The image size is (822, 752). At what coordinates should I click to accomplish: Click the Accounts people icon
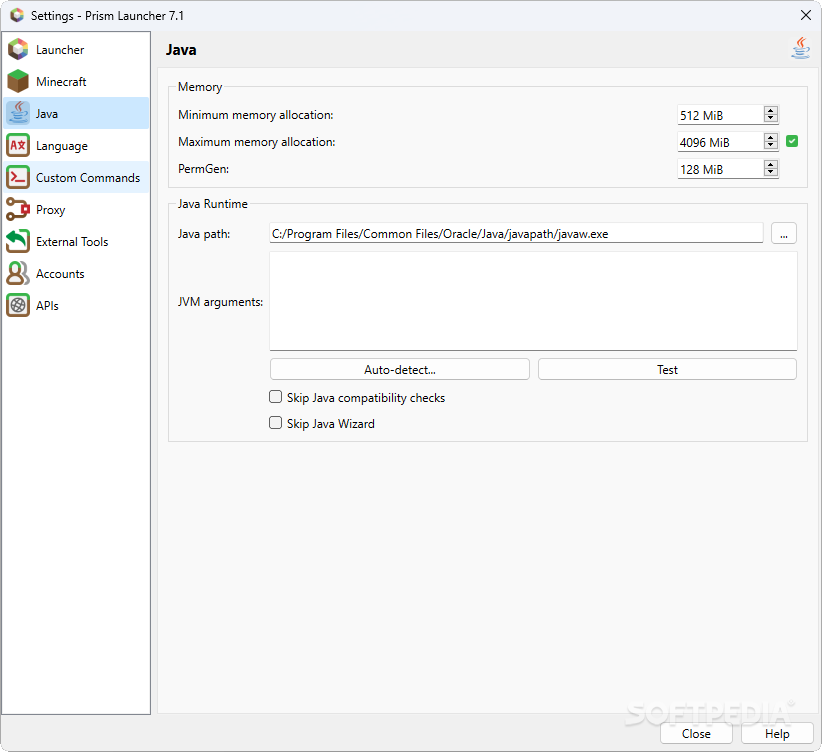(x=18, y=273)
